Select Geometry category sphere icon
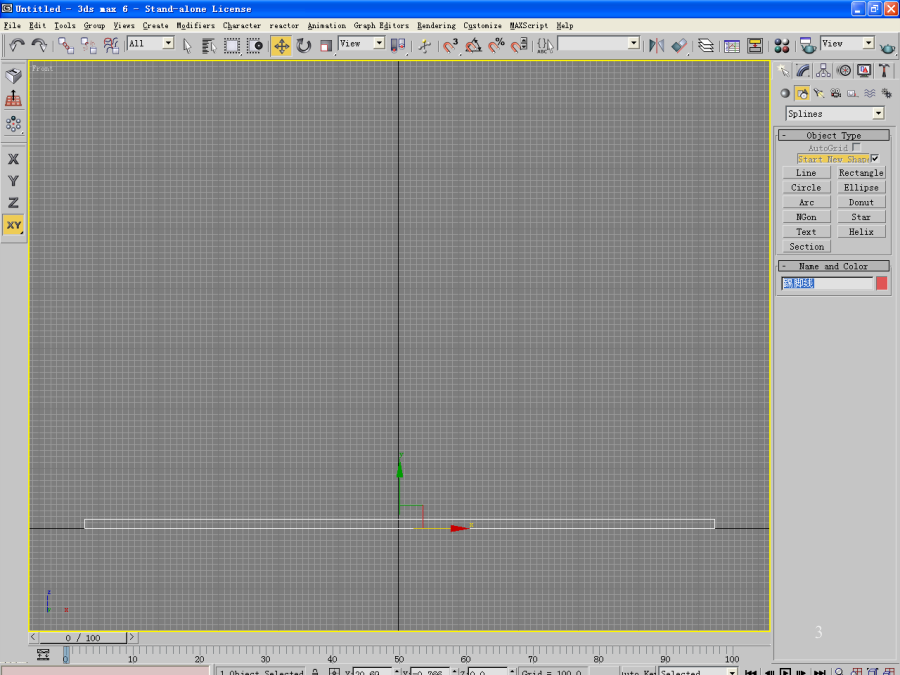The height and width of the screenshot is (675, 900). click(785, 93)
